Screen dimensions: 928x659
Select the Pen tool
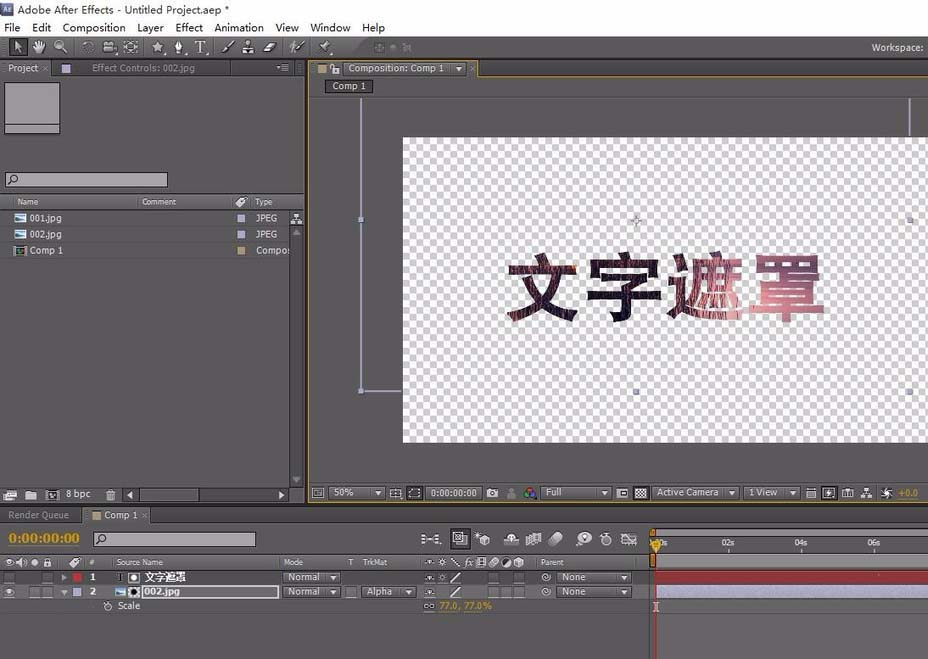coord(180,46)
